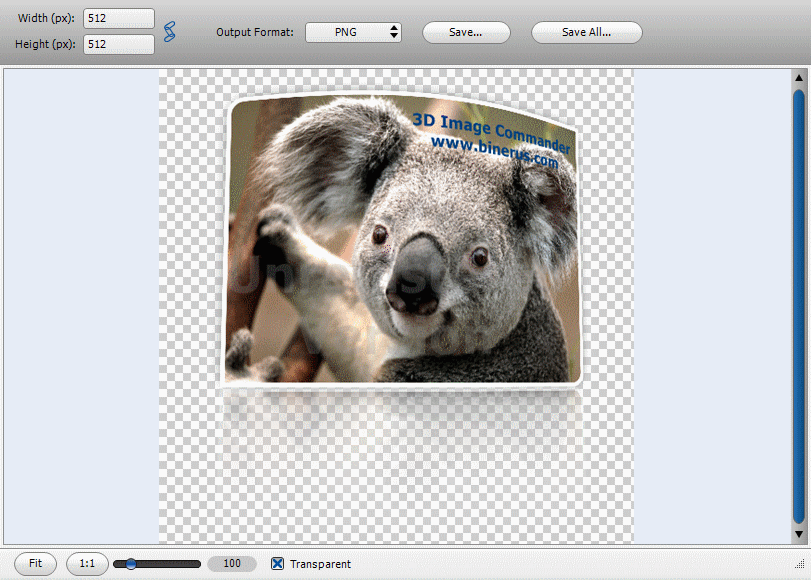
Task: Focus the Width (px) input field
Action: [x=118, y=18]
